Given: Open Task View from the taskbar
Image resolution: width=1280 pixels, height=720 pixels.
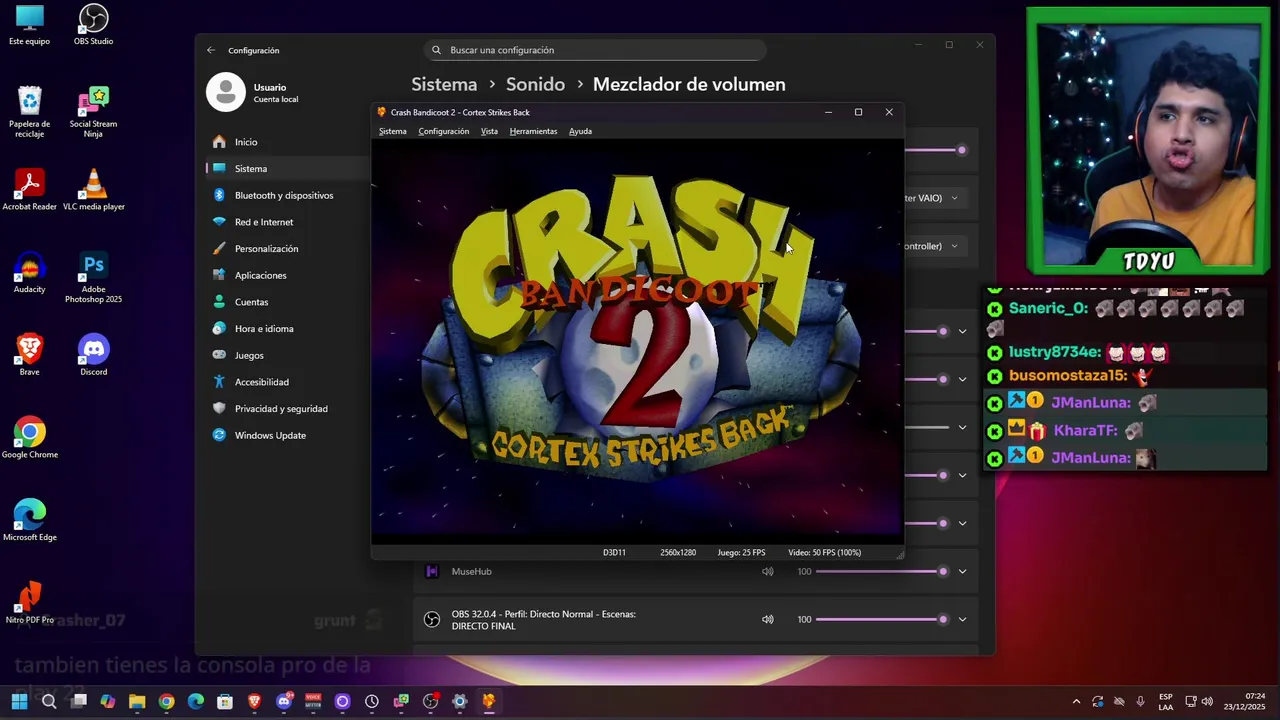Looking at the screenshot, I should 78,701.
